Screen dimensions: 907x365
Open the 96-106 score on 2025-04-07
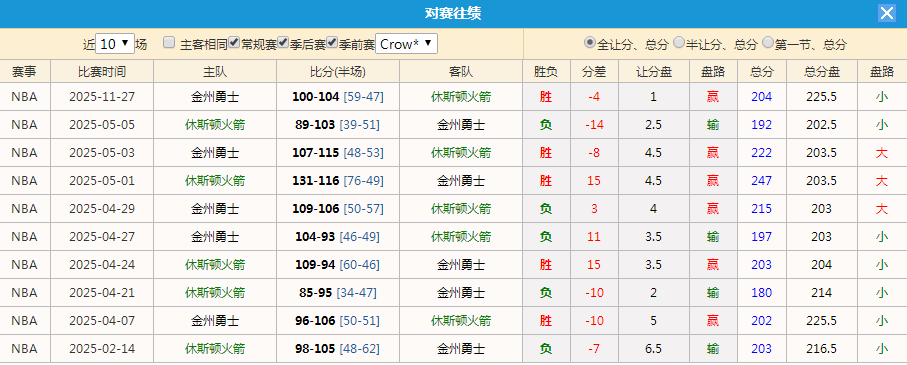pyautogui.click(x=316, y=320)
